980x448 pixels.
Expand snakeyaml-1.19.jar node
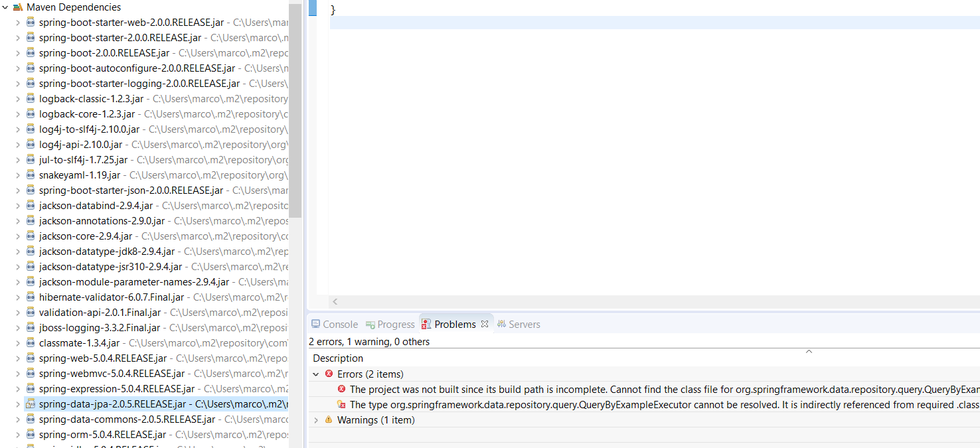(x=18, y=175)
